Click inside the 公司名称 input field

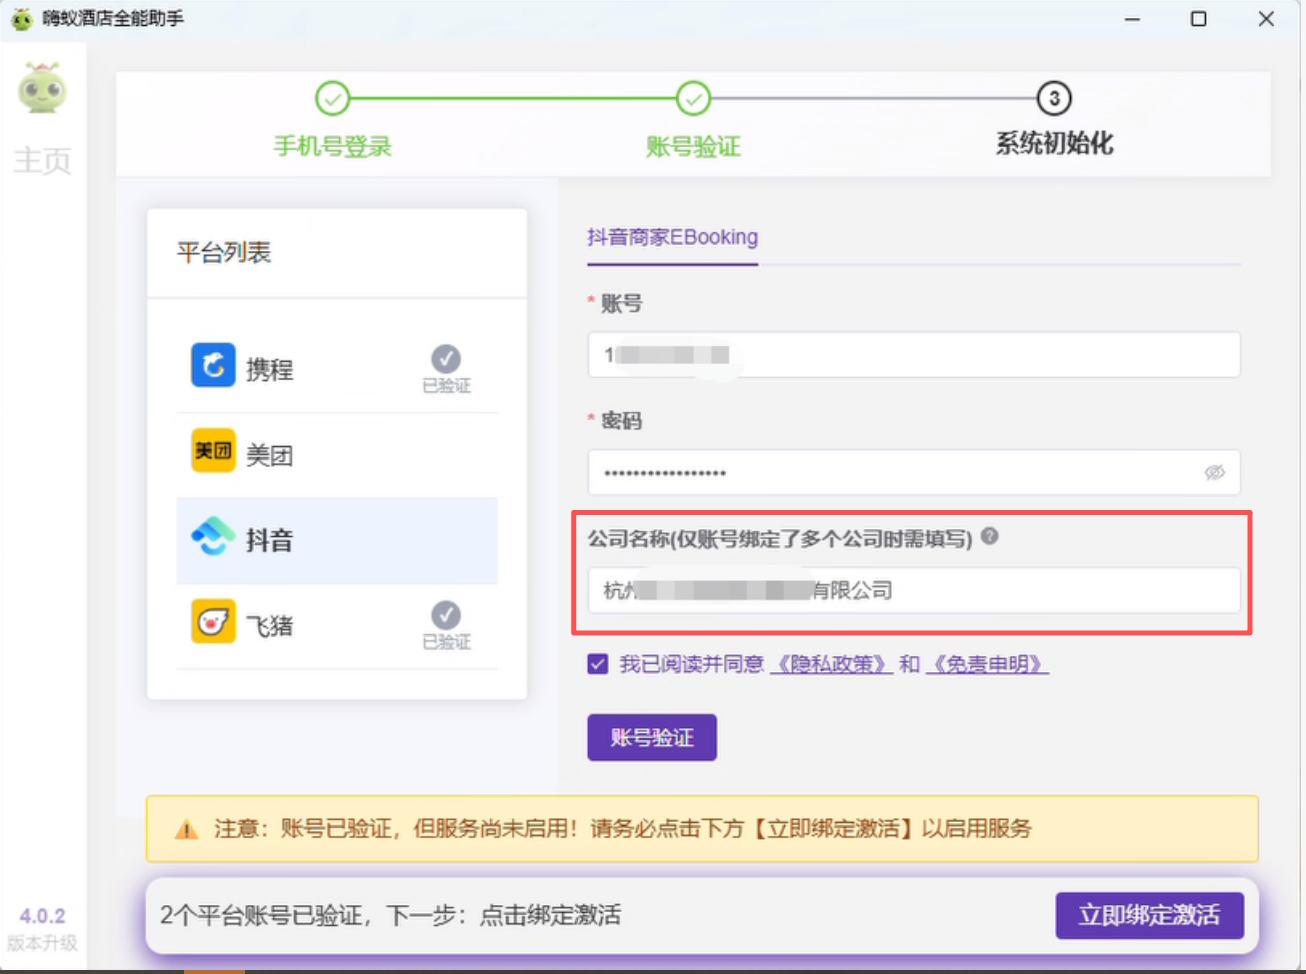912,591
